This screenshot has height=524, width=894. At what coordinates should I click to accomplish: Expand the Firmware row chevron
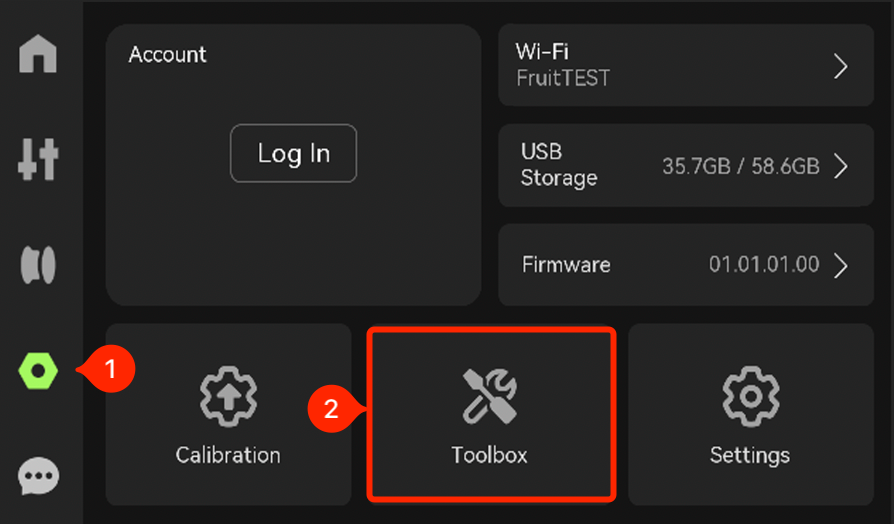coord(840,265)
